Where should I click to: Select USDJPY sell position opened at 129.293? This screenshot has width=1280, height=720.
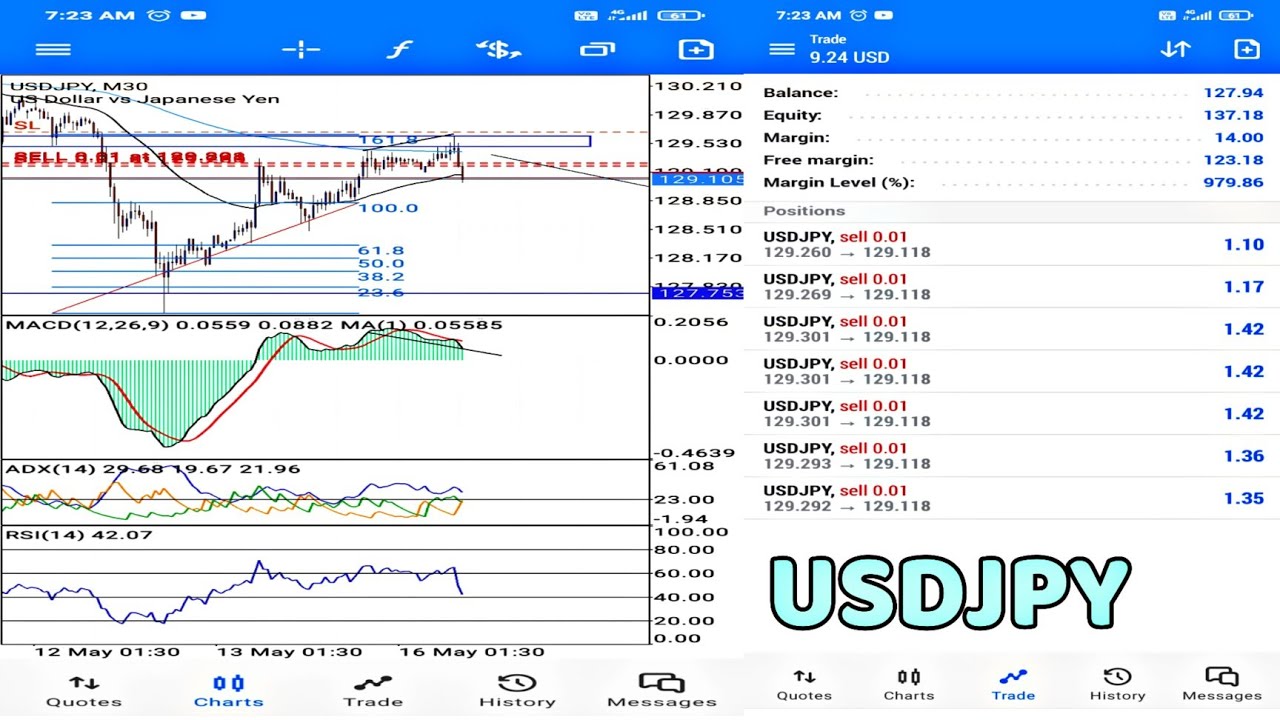[x=1012, y=455]
